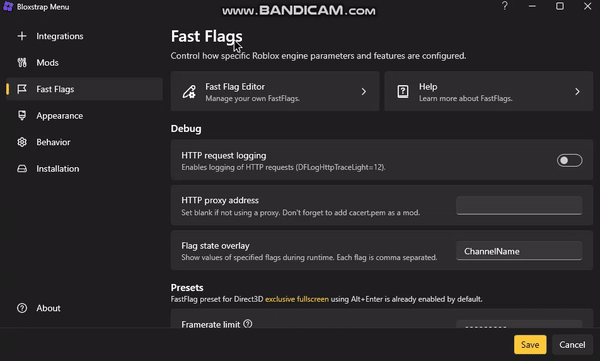Click the Flag state overlay label
Viewport: 600px width, 361px height.
(x=215, y=245)
